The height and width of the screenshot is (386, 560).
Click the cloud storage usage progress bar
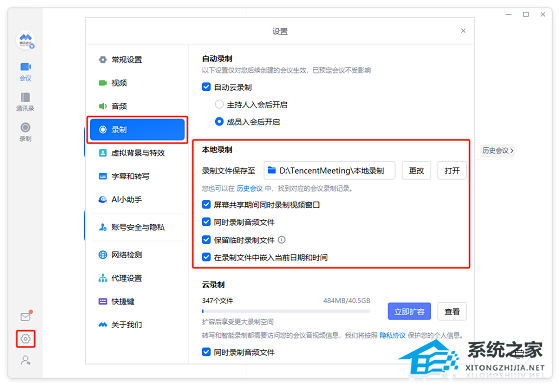click(286, 311)
